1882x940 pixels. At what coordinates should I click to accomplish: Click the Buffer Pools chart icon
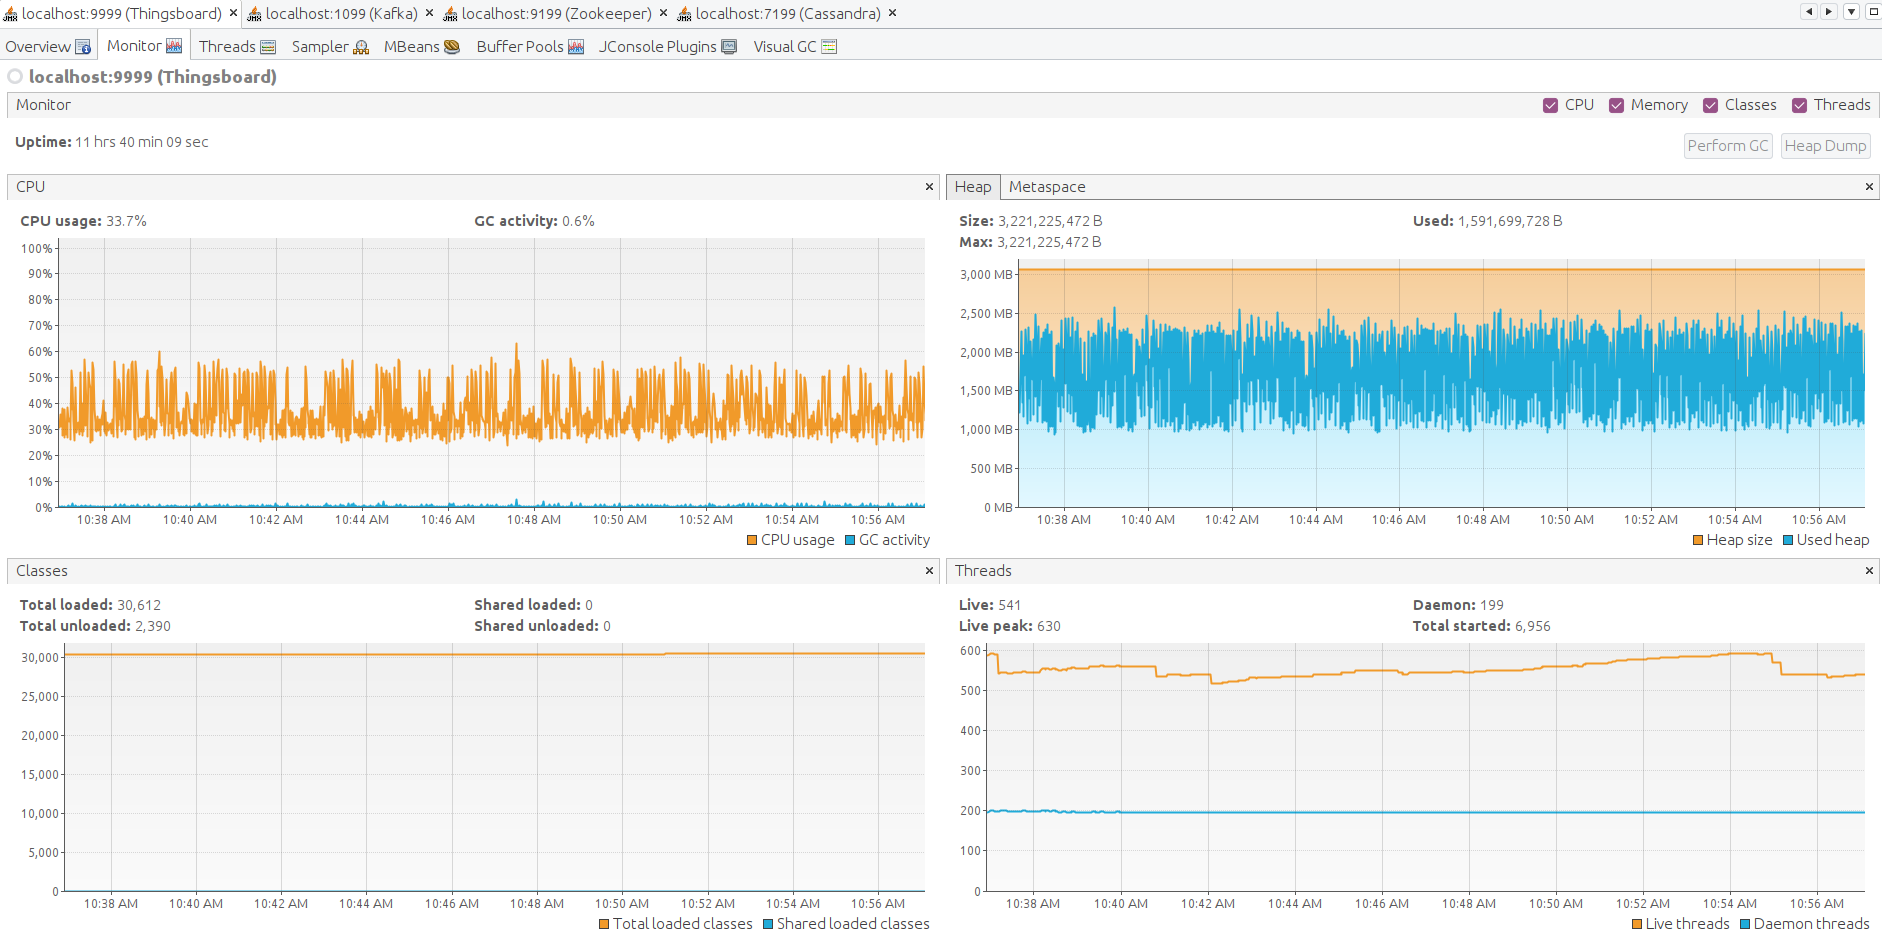tap(576, 47)
